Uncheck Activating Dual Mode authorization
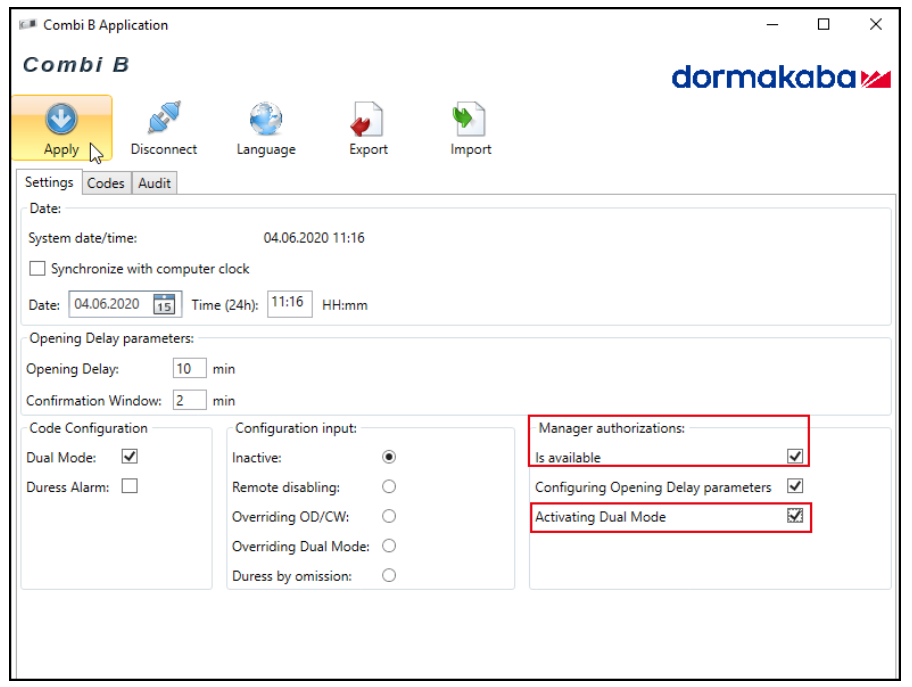The height and width of the screenshot is (687, 912). click(795, 517)
